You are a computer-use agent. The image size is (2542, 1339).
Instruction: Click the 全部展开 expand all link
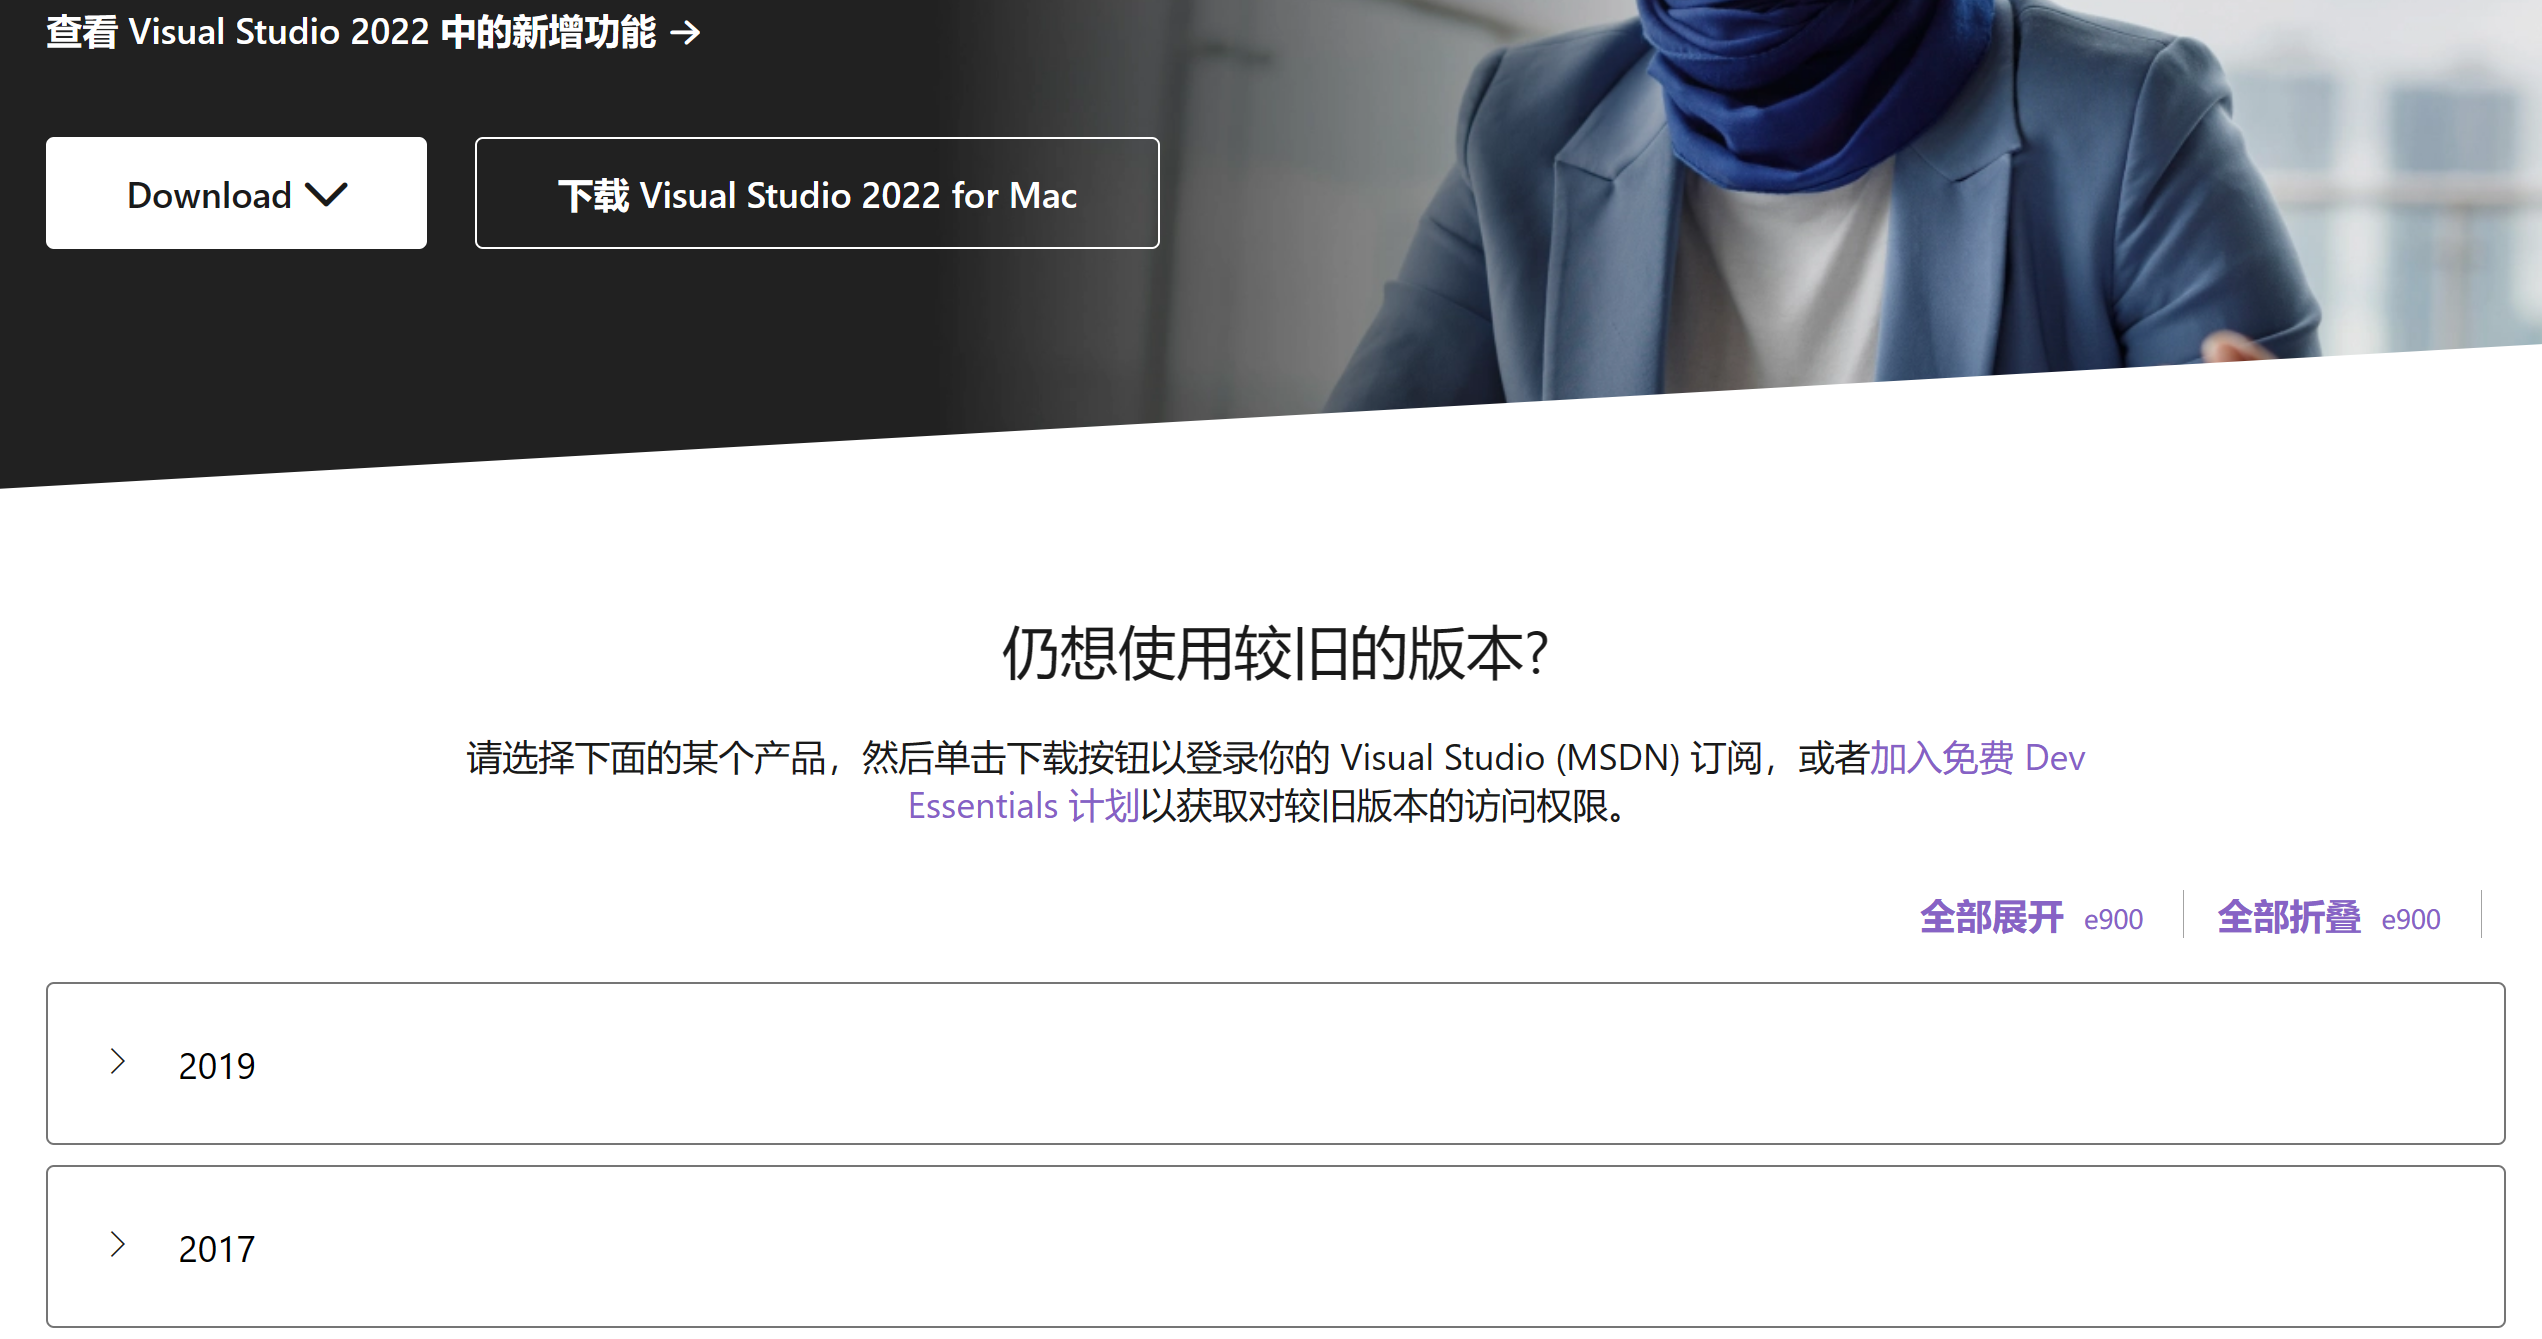click(2030, 916)
